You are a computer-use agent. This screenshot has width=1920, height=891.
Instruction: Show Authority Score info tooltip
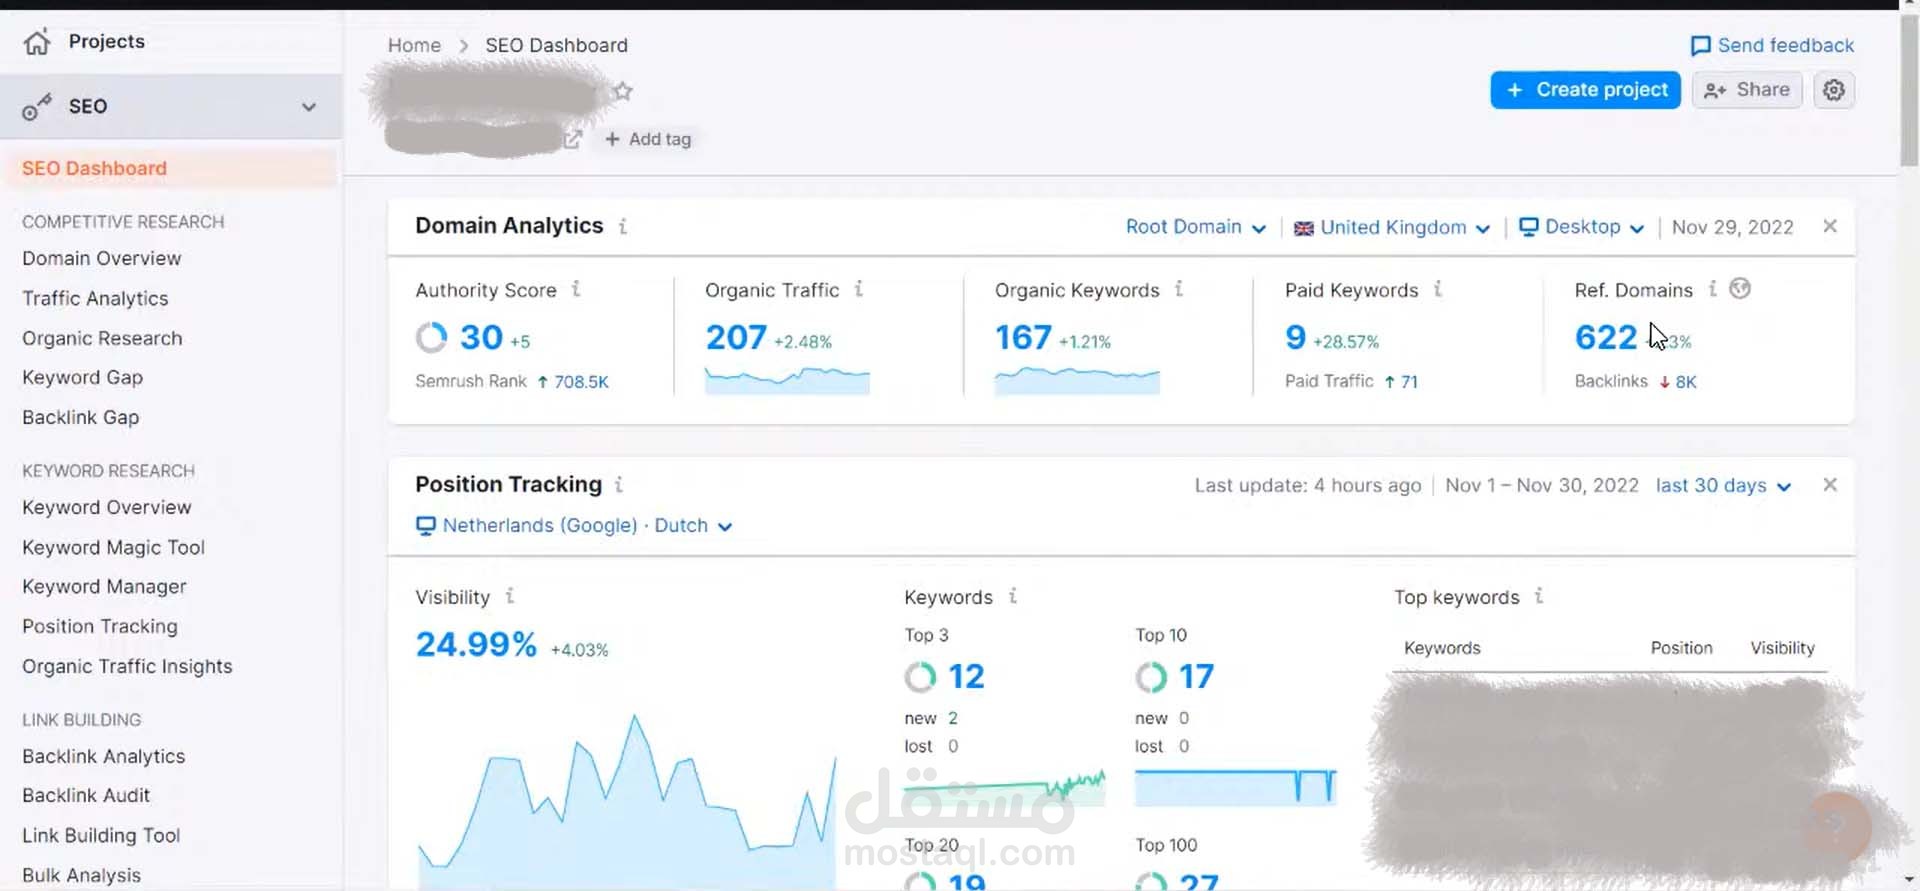pyautogui.click(x=576, y=289)
